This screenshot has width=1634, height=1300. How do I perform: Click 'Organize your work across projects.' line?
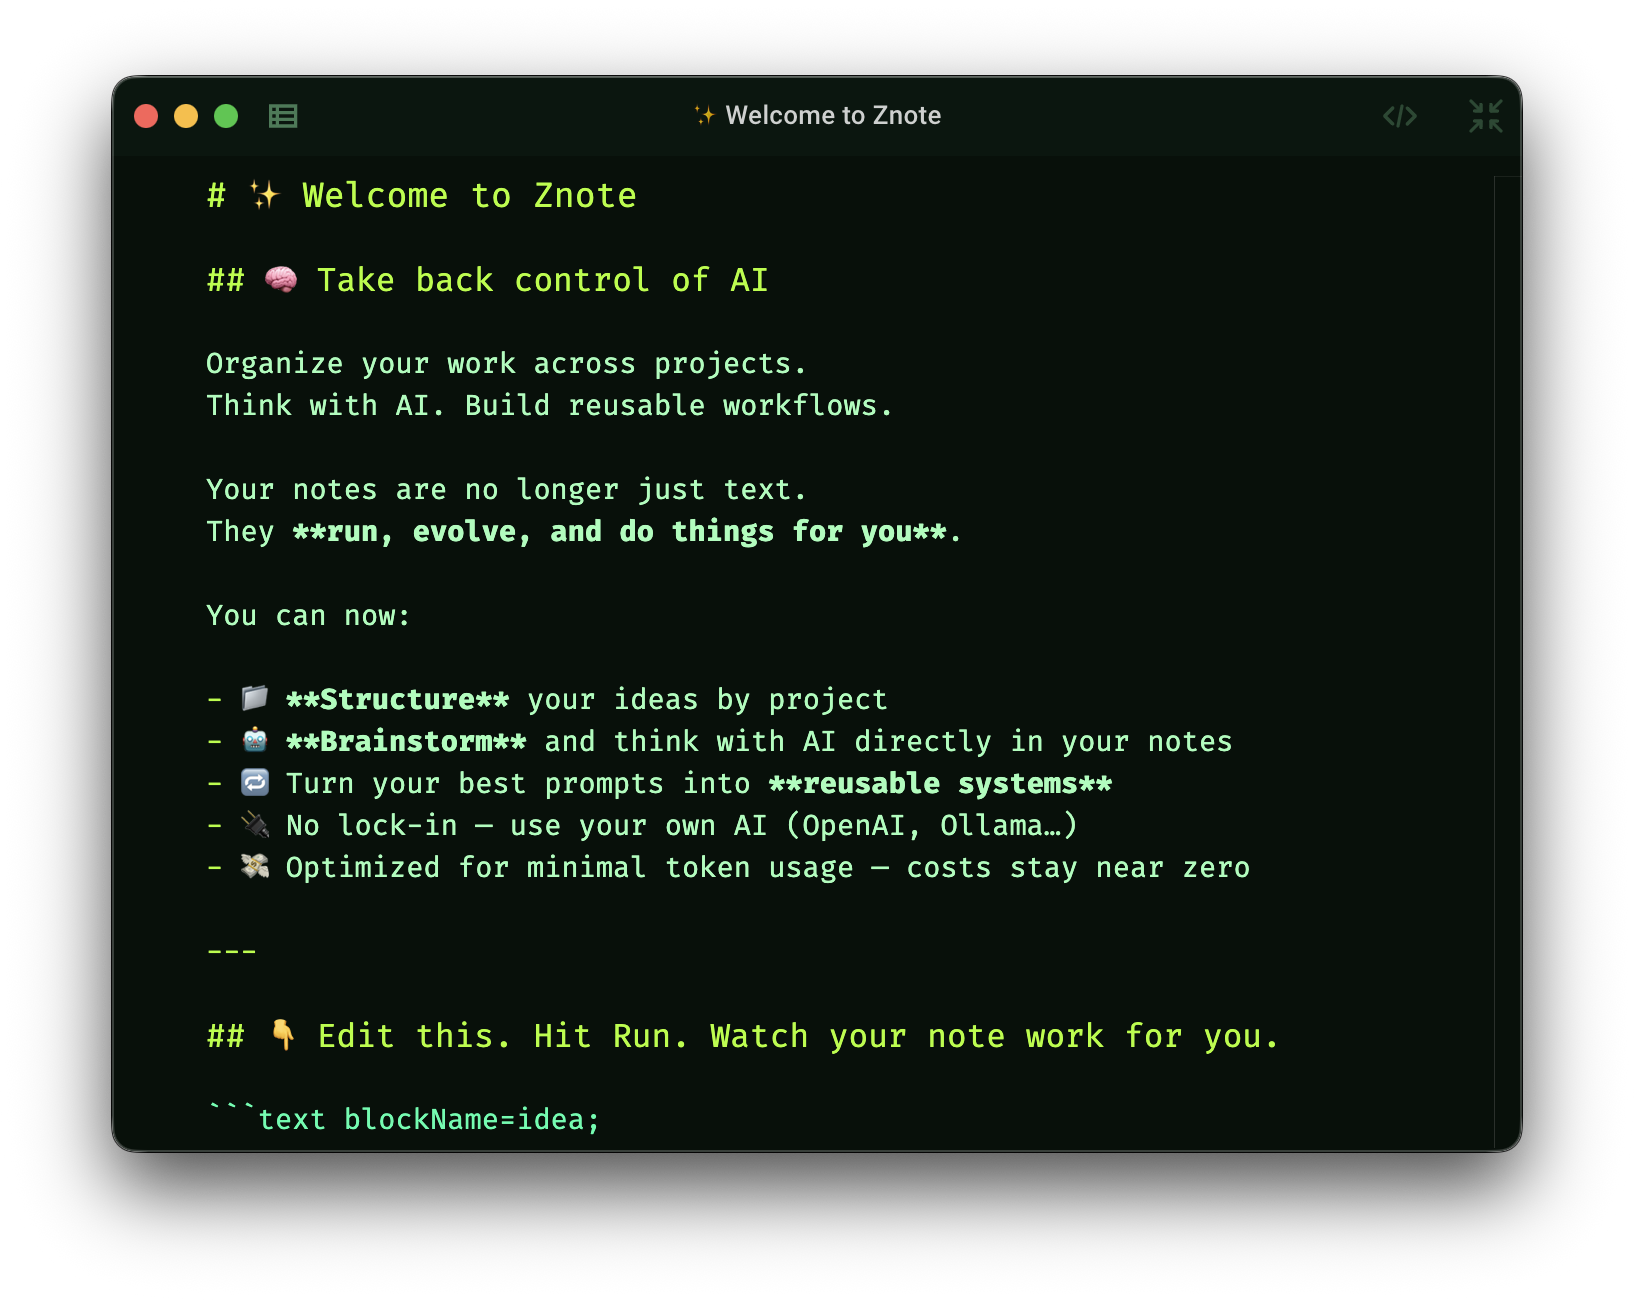pos(506,363)
